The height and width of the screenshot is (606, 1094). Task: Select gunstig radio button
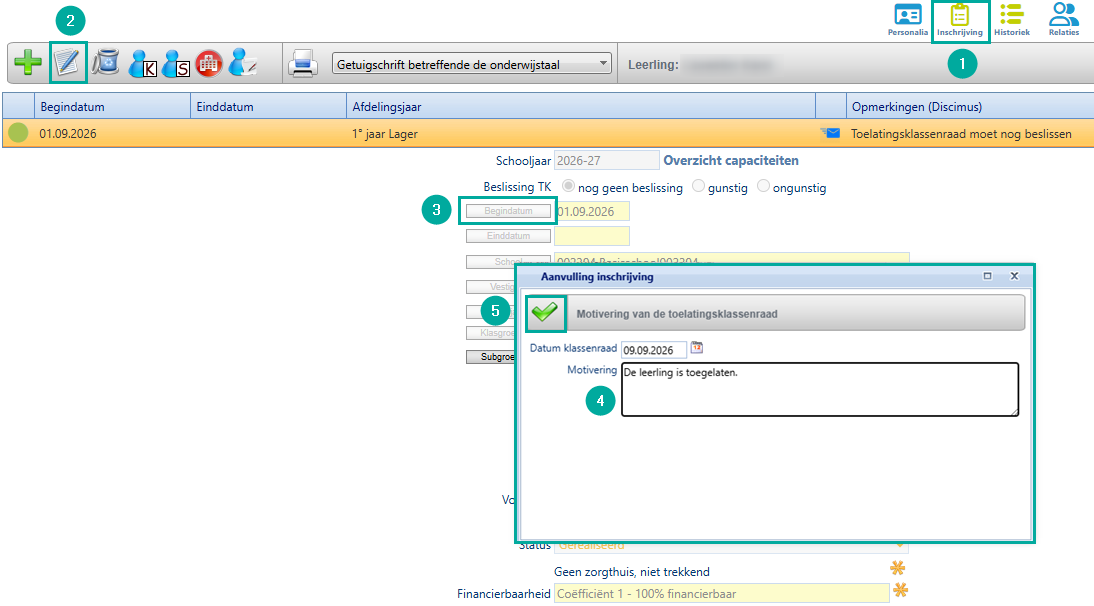[x=698, y=185]
